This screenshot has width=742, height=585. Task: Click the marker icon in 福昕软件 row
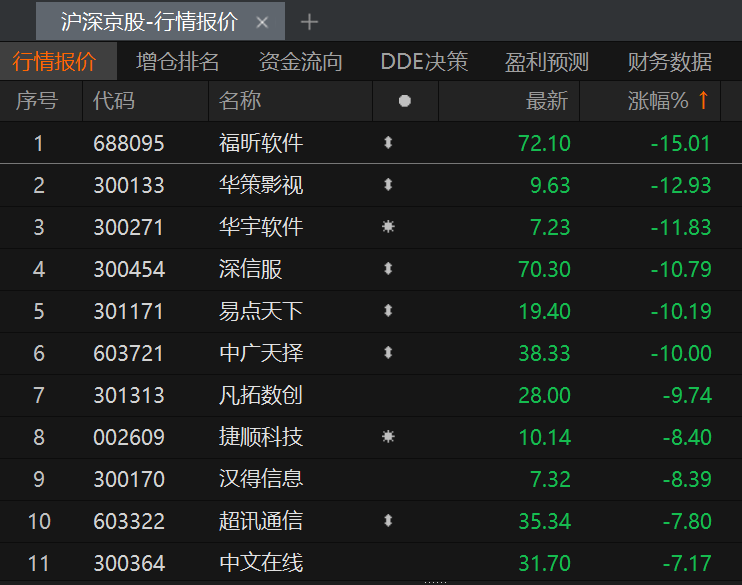(388, 142)
